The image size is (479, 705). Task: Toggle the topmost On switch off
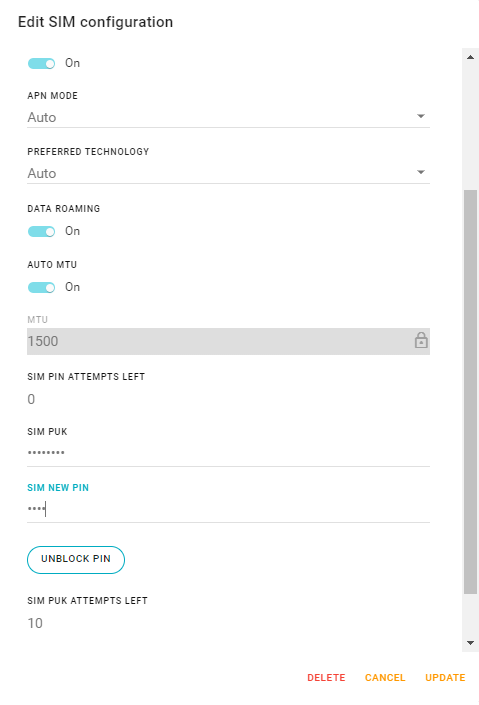[41, 63]
